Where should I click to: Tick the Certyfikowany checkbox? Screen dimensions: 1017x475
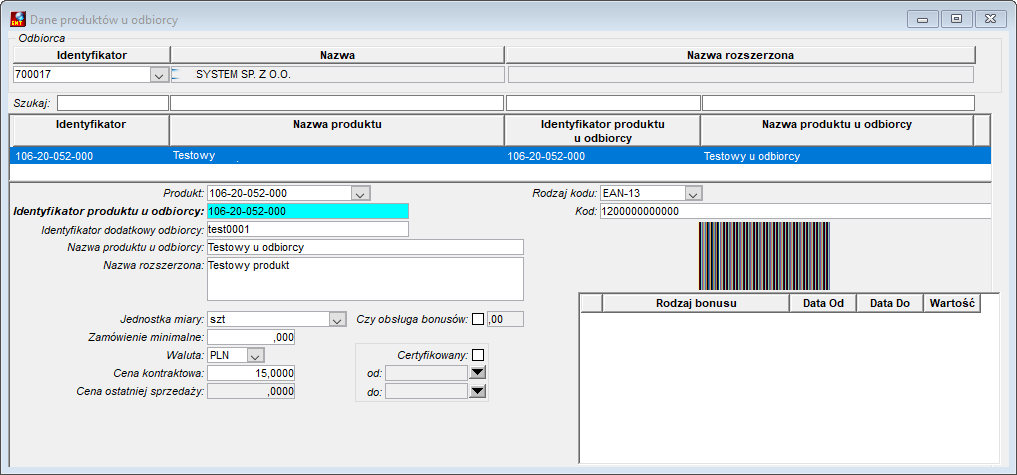click(x=478, y=355)
